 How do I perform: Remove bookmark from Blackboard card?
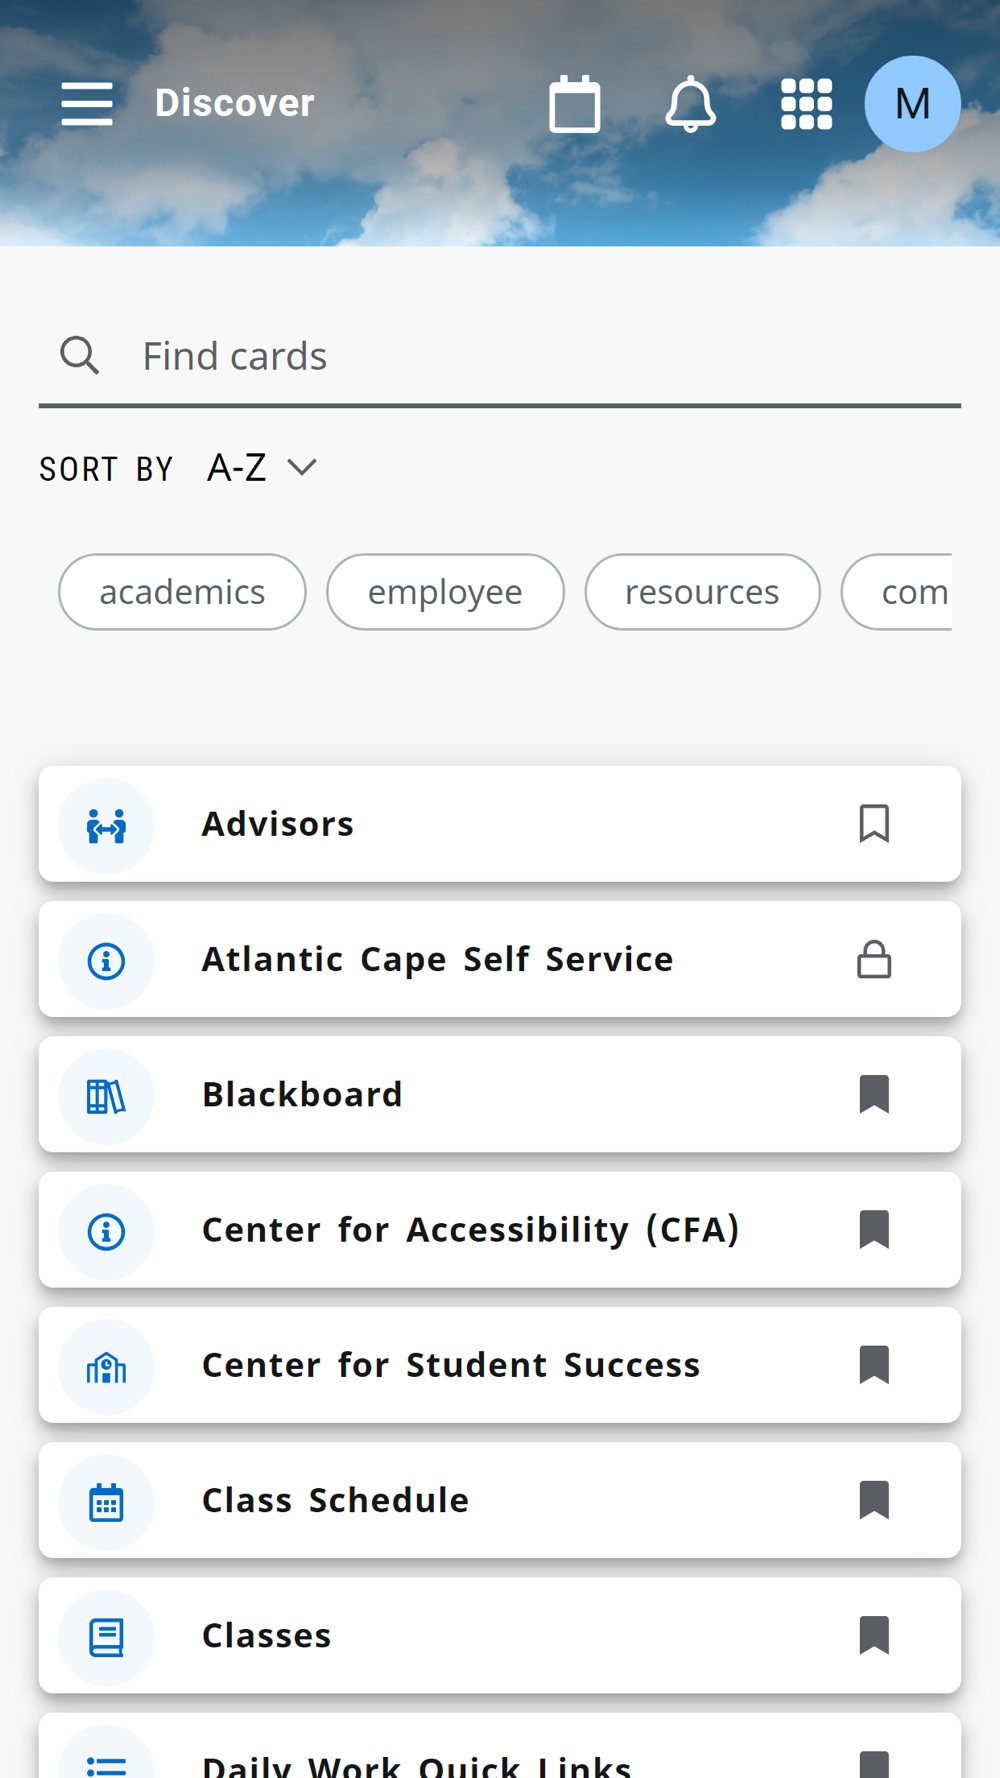(874, 1094)
